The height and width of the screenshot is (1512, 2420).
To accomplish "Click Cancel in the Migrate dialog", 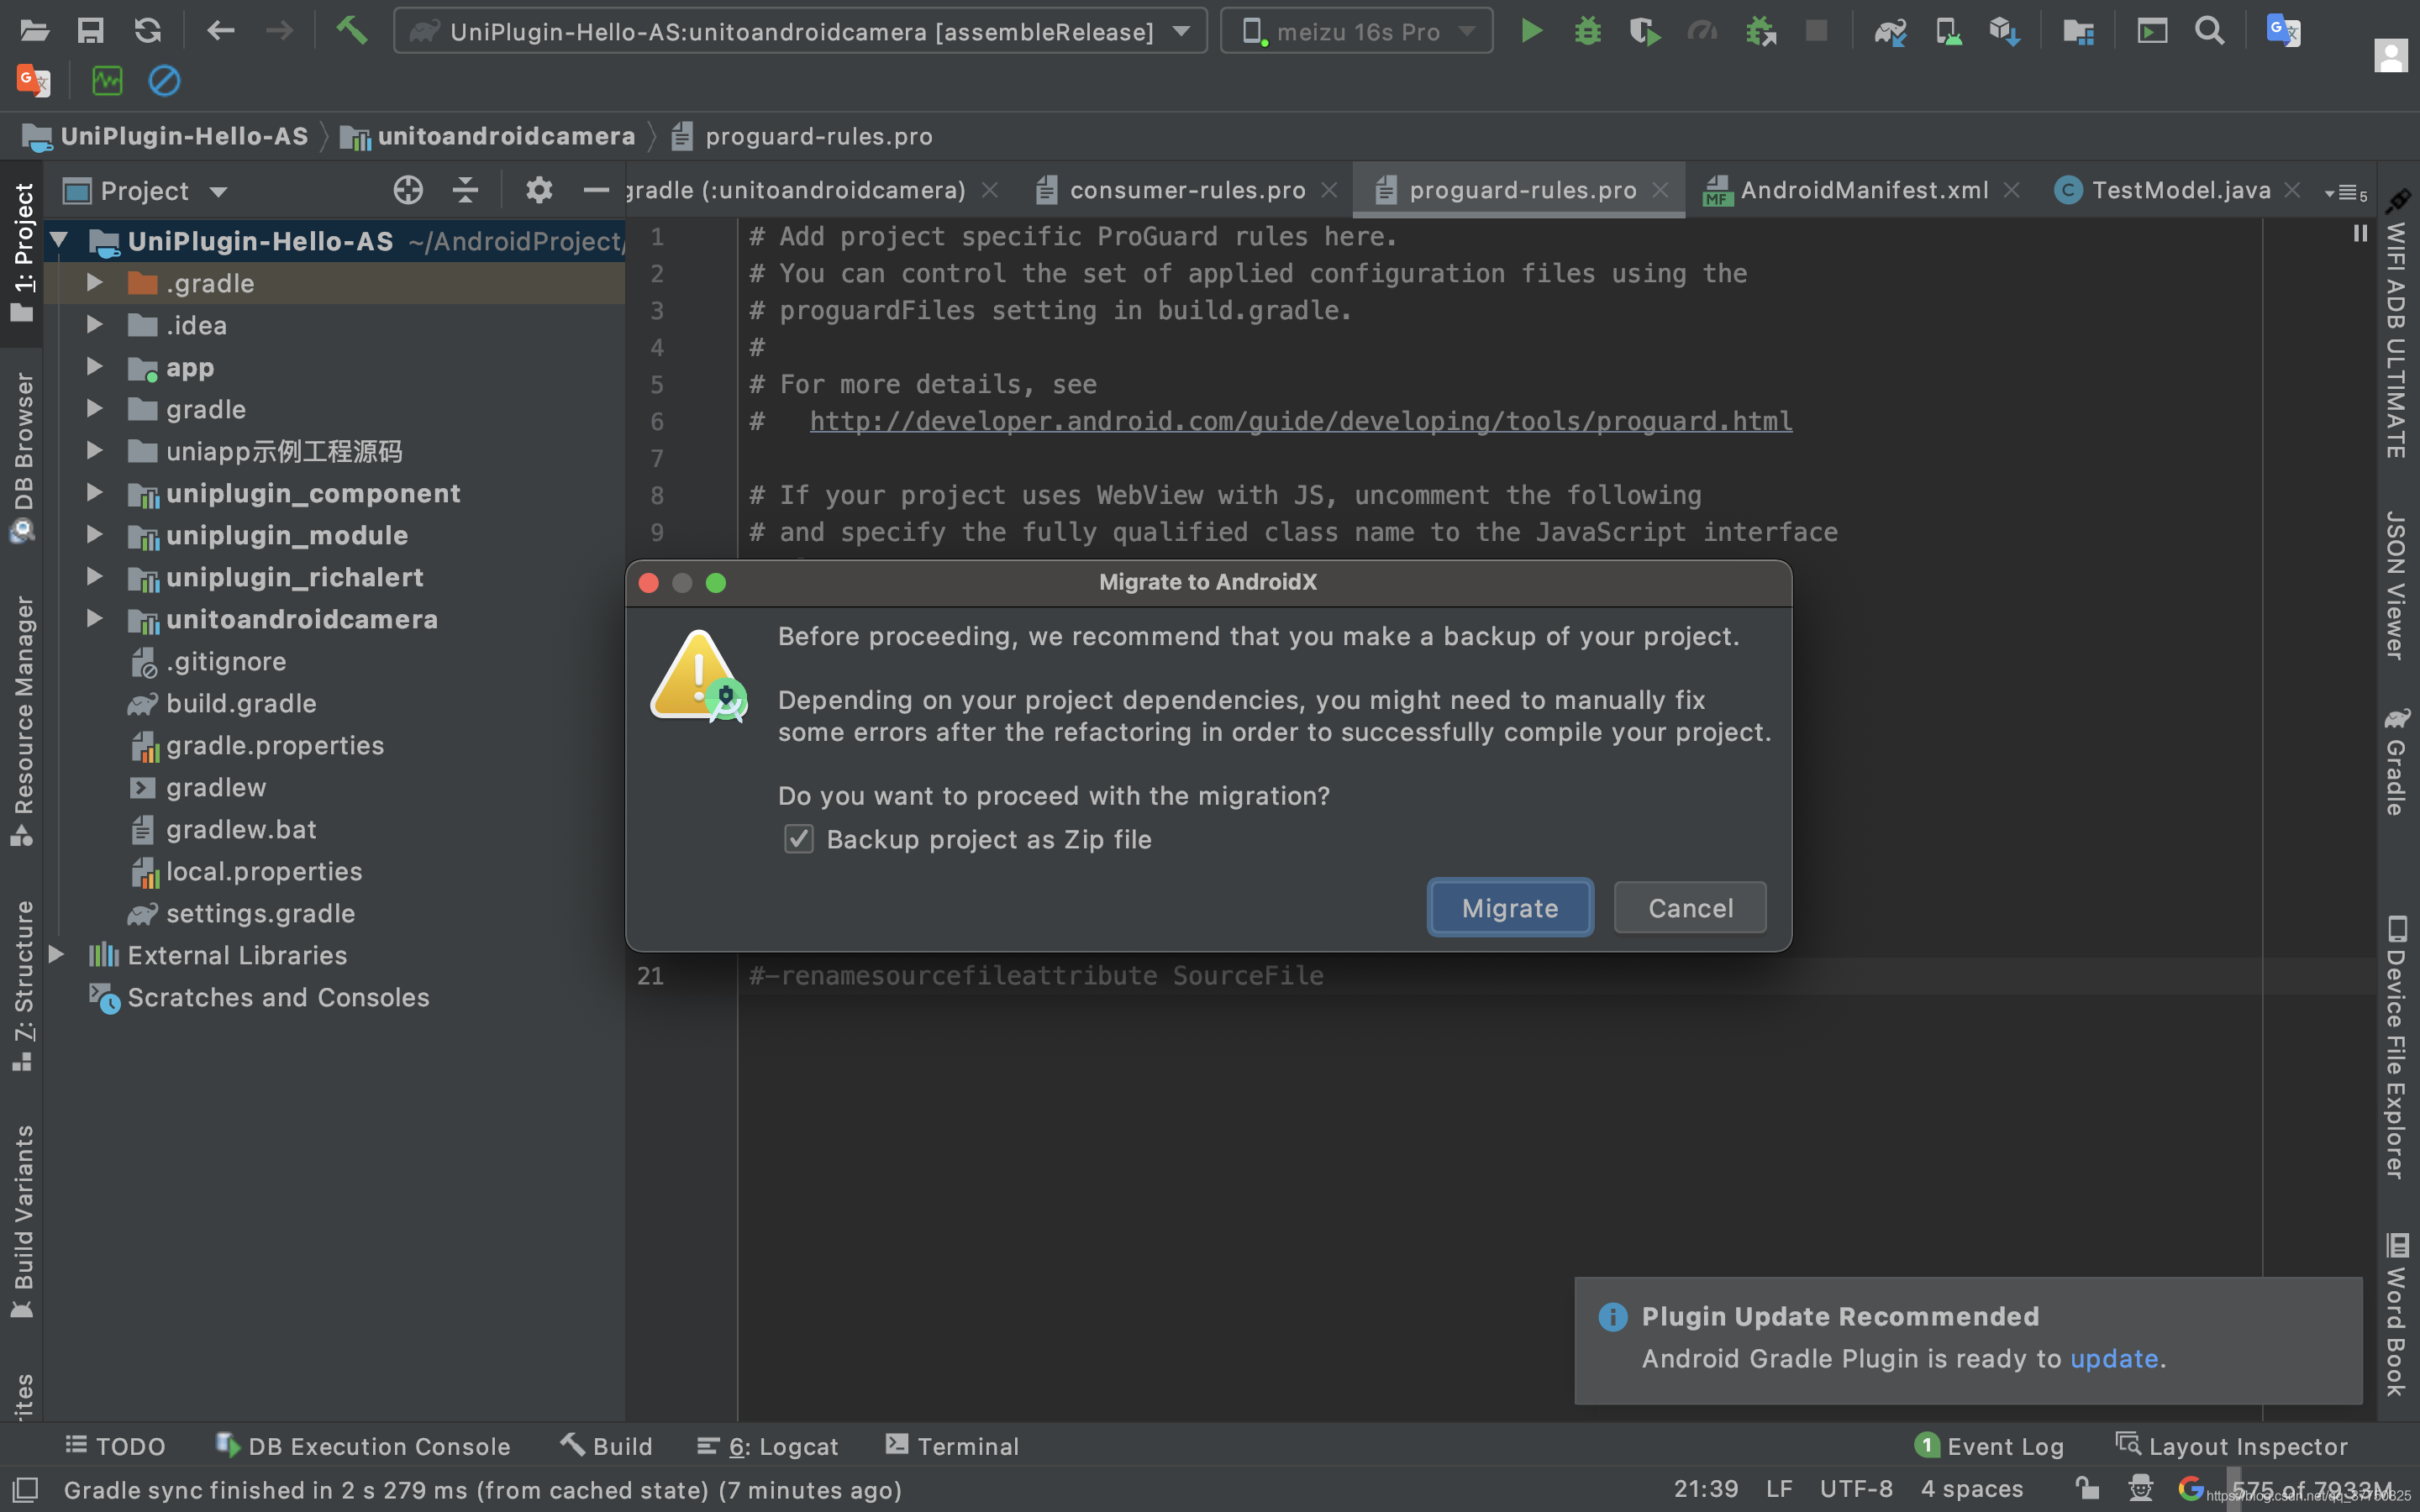I will [x=1690, y=907].
